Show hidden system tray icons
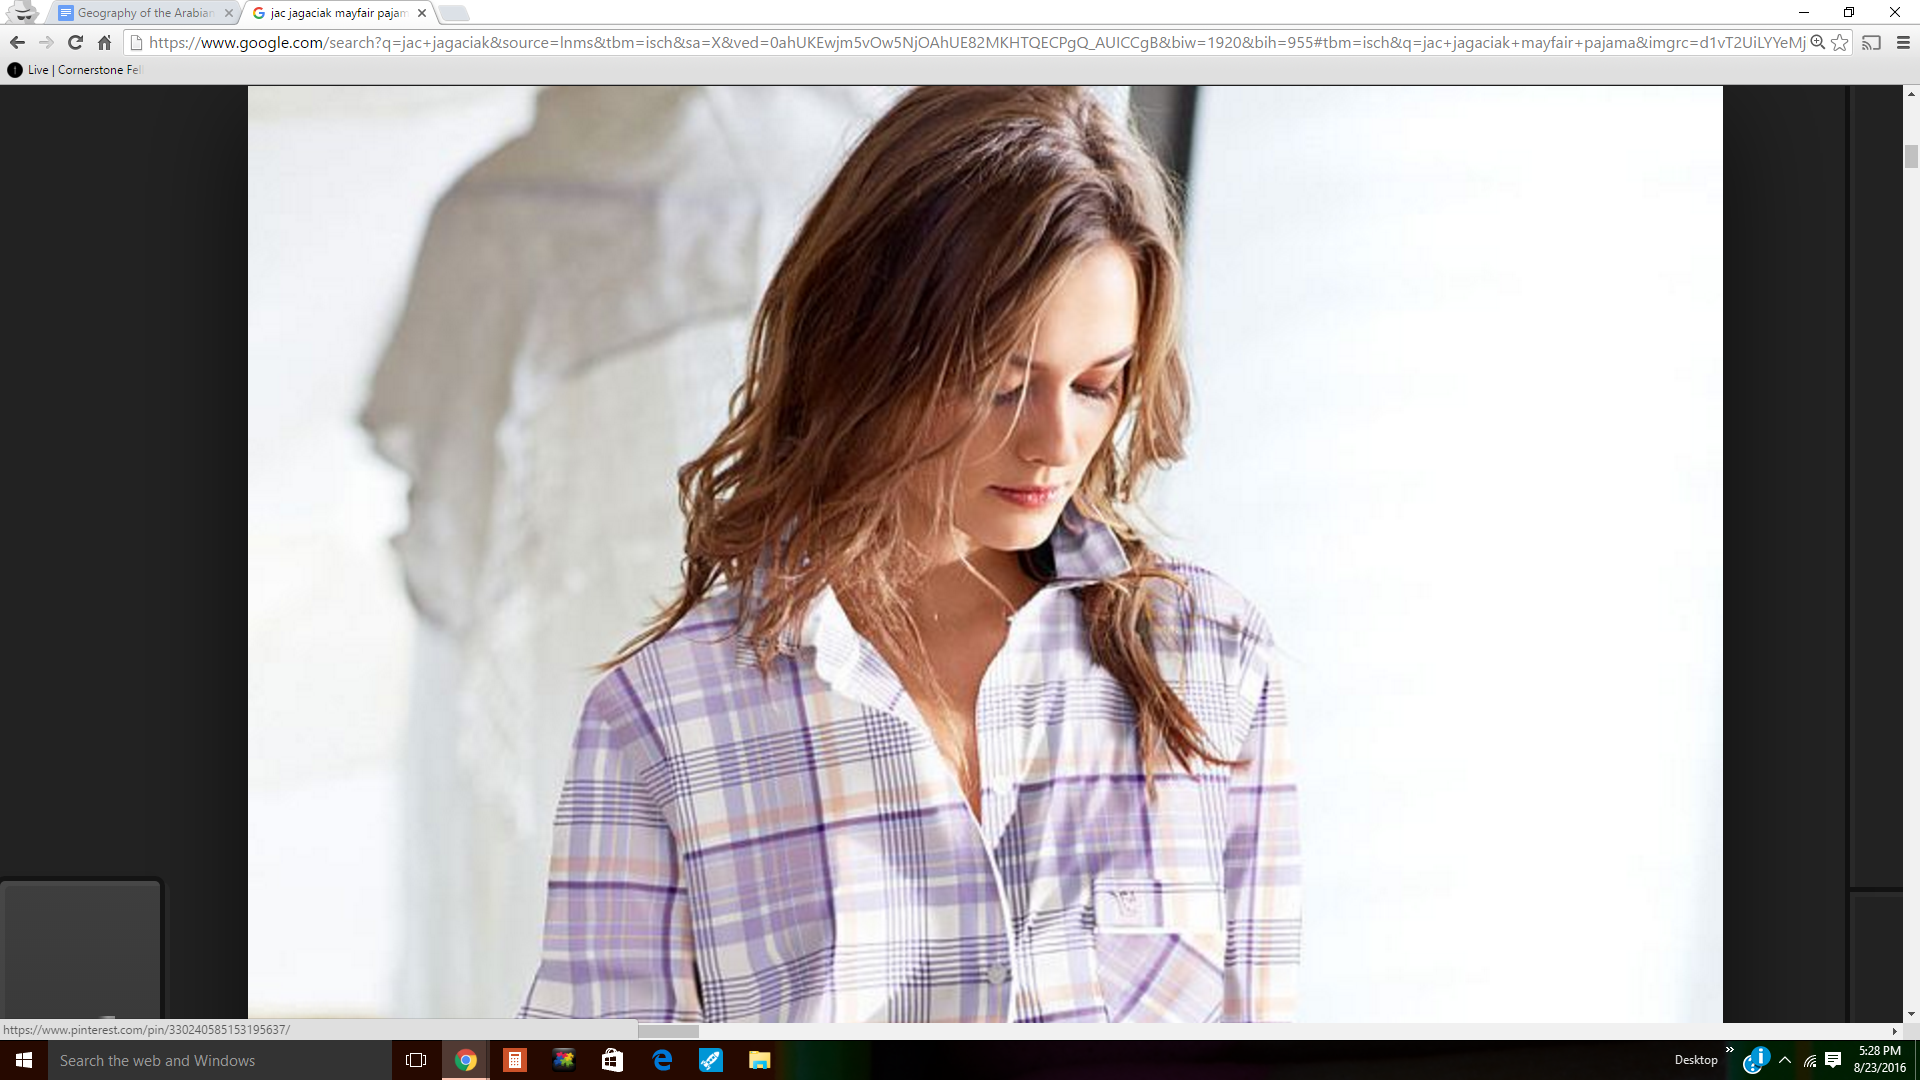Screen dimensions: 1920x1080 click(1785, 1060)
